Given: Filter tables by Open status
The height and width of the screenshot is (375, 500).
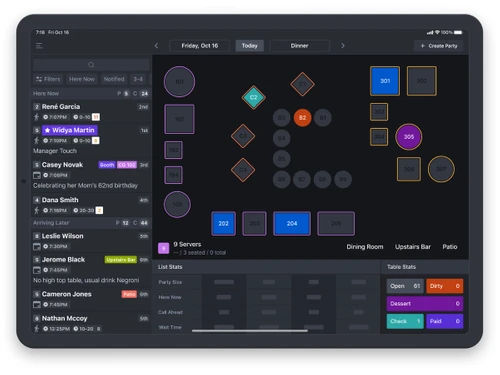Looking at the screenshot, I should 405,286.
